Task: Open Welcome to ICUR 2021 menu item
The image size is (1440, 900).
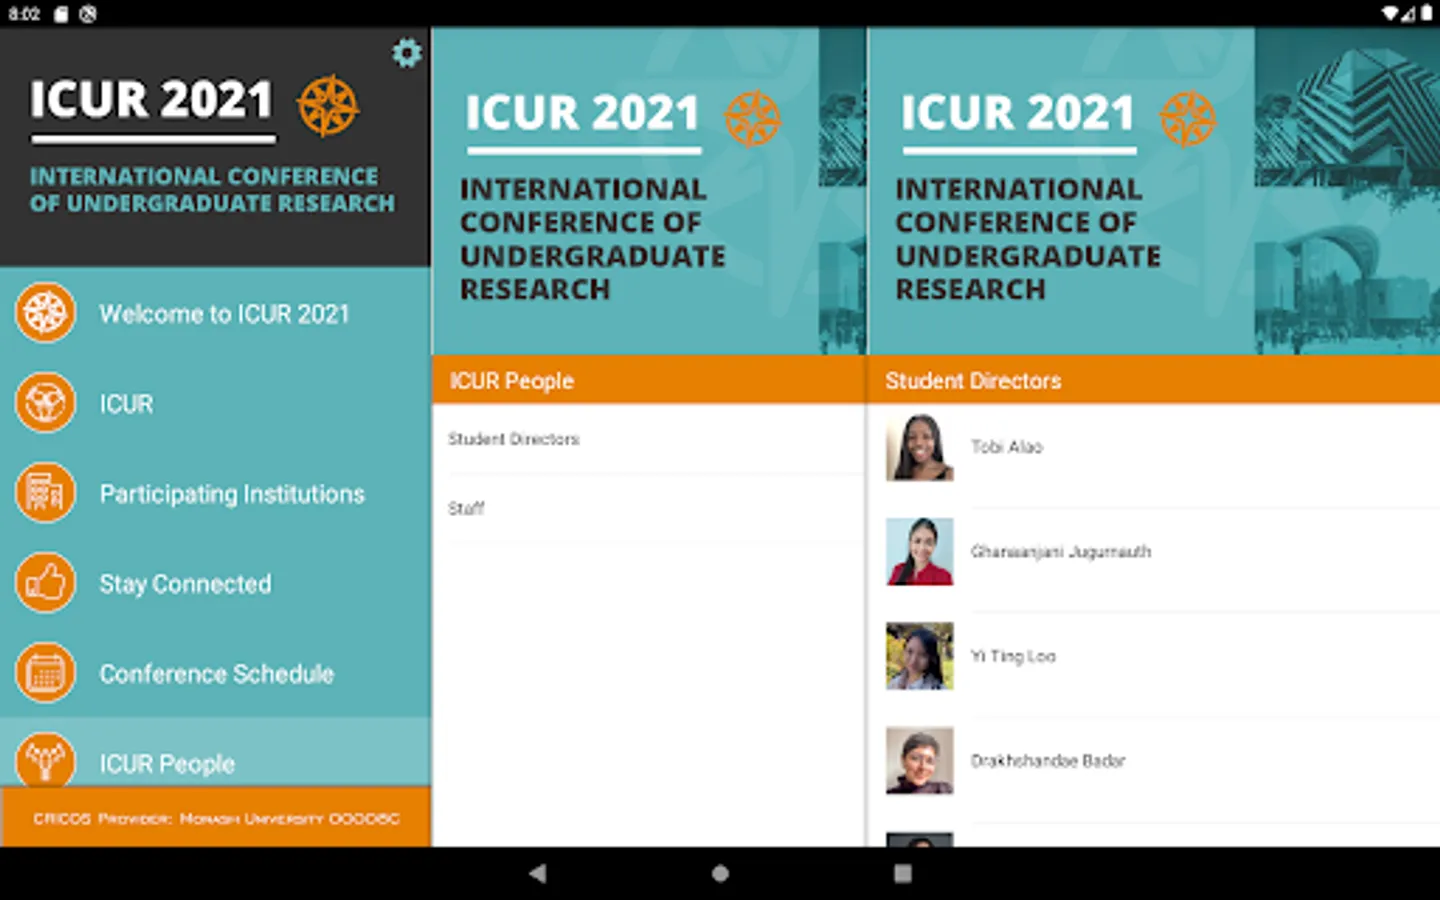Action: tap(215, 313)
